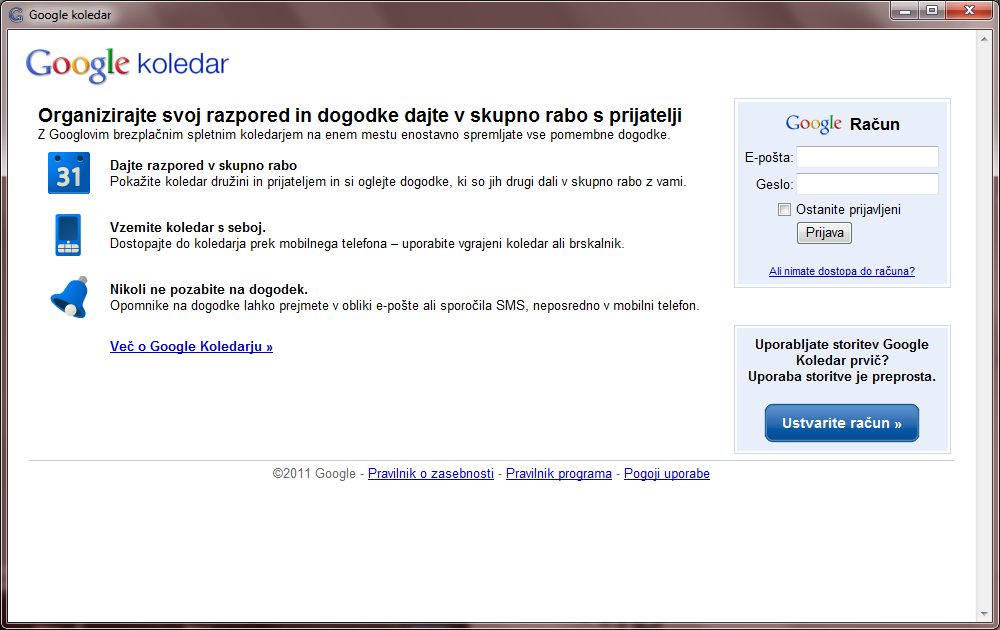Click the mobile phone icon
This screenshot has height=630, width=1000.
(68, 235)
